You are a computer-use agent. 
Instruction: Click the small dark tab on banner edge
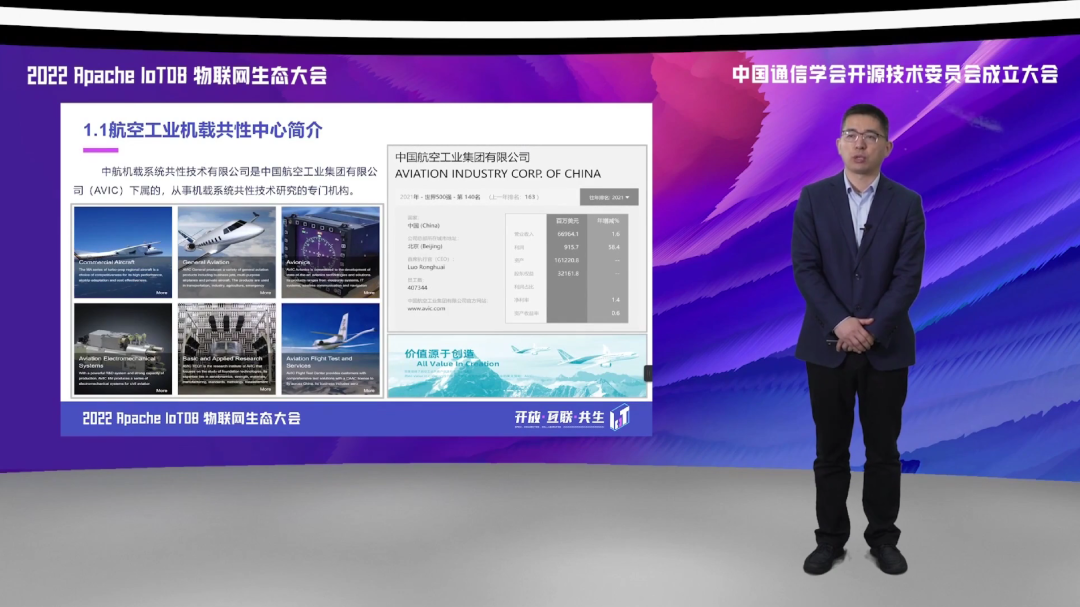648,373
